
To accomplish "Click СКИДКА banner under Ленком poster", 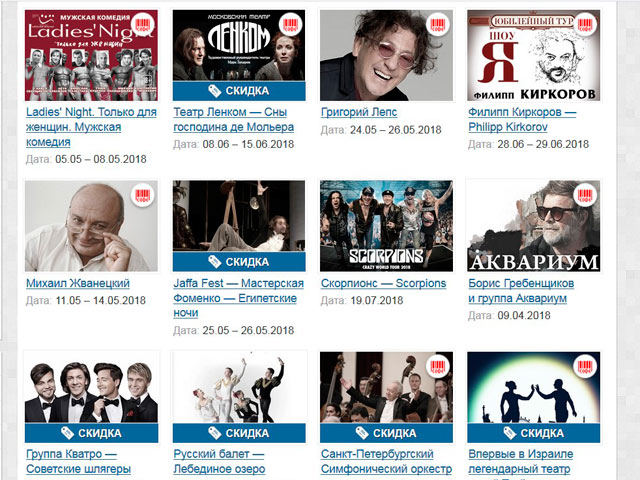I will 239,91.
